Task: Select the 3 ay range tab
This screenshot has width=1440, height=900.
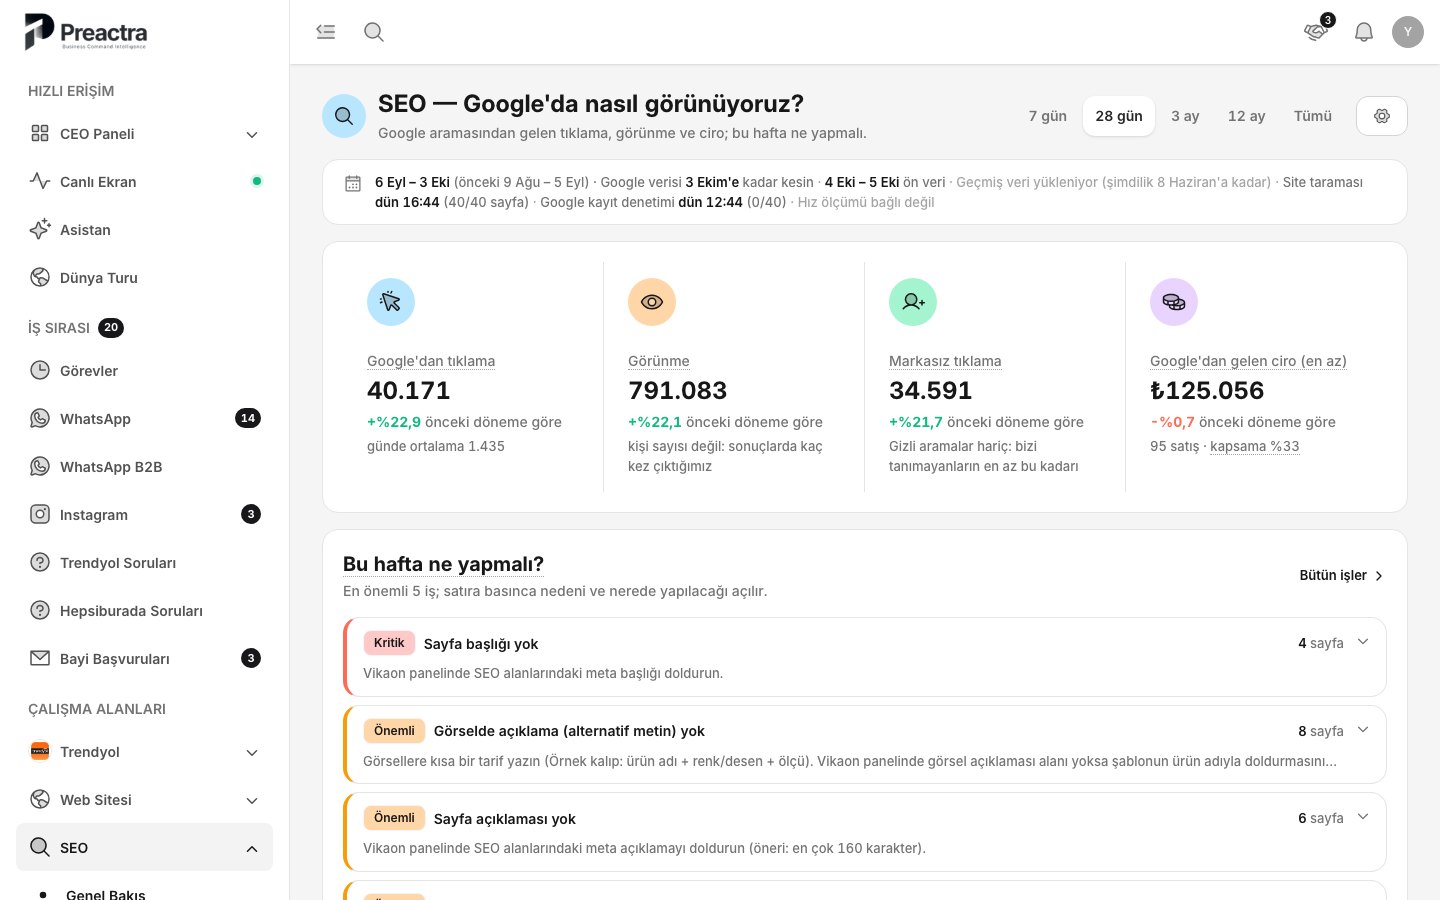Action: click(x=1185, y=116)
